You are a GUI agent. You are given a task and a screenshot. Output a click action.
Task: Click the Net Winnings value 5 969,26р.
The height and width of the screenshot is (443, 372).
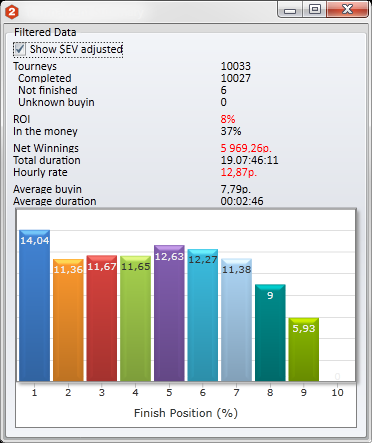click(x=246, y=148)
